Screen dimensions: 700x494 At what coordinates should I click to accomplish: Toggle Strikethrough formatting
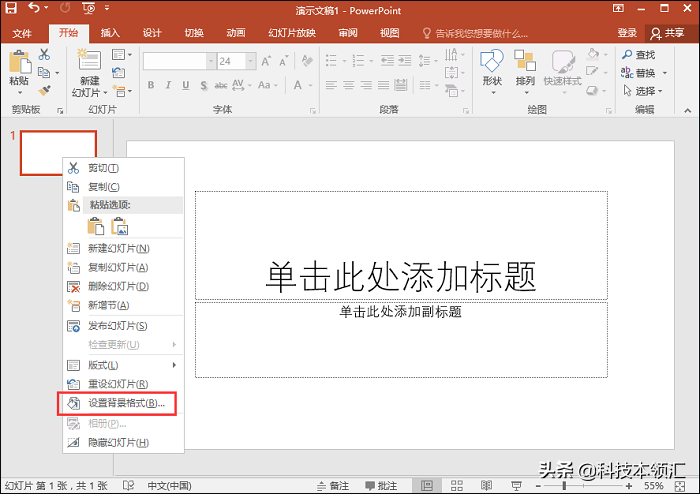[x=221, y=85]
